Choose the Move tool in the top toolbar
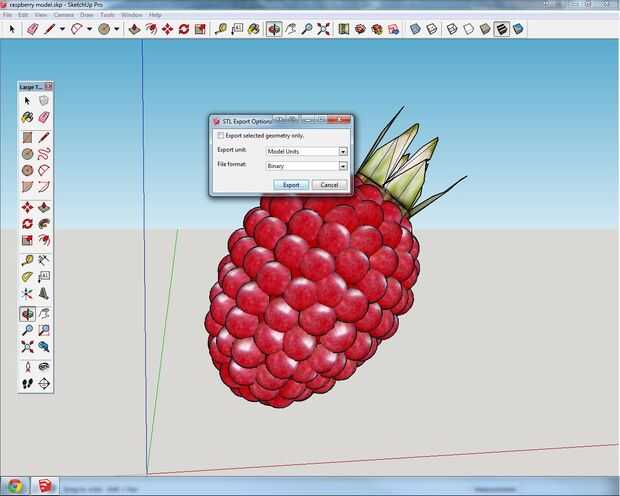 [x=168, y=29]
